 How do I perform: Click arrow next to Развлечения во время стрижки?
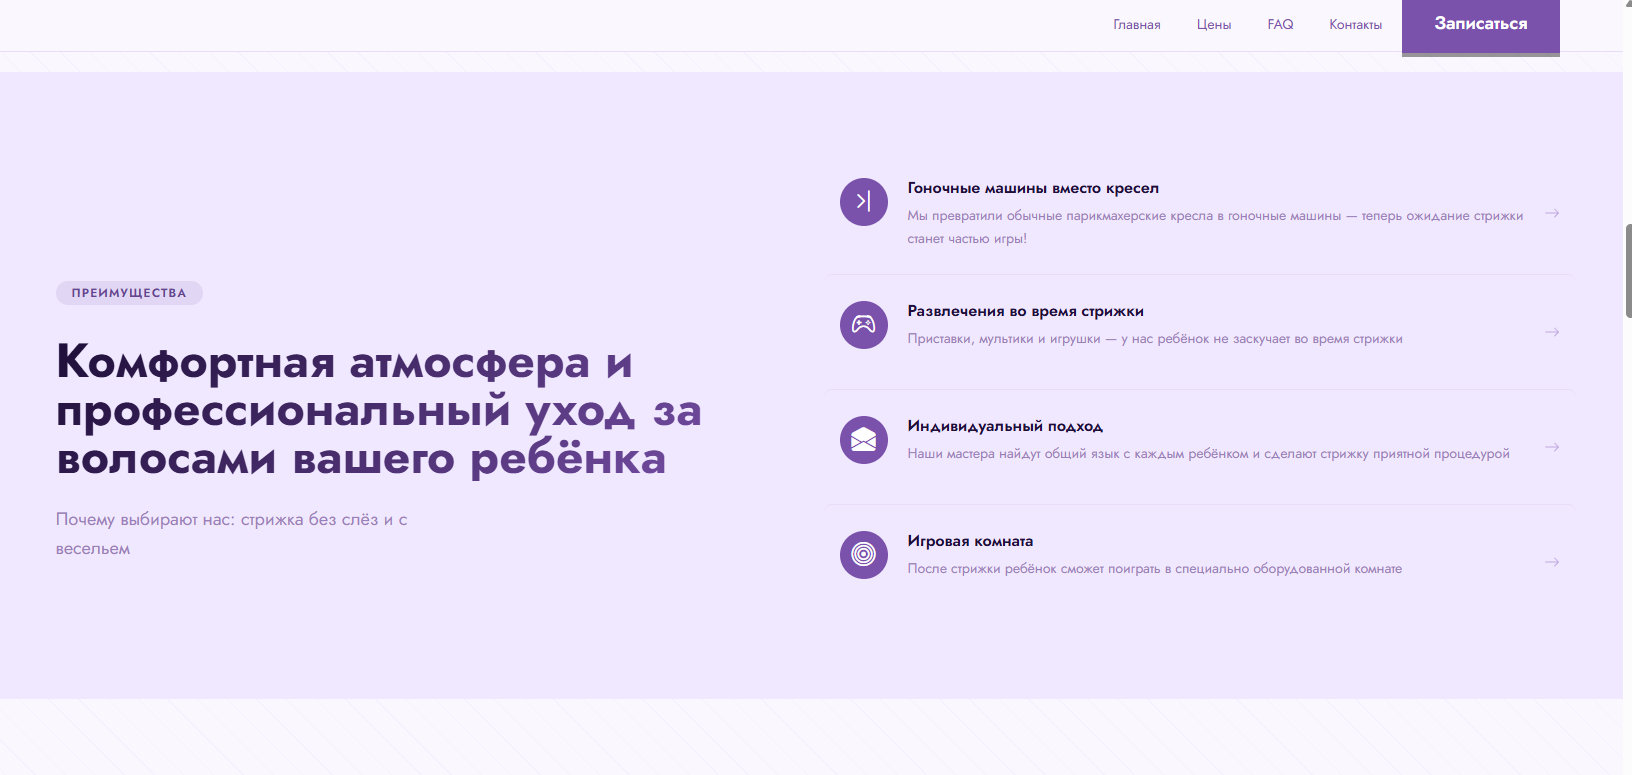1552,332
